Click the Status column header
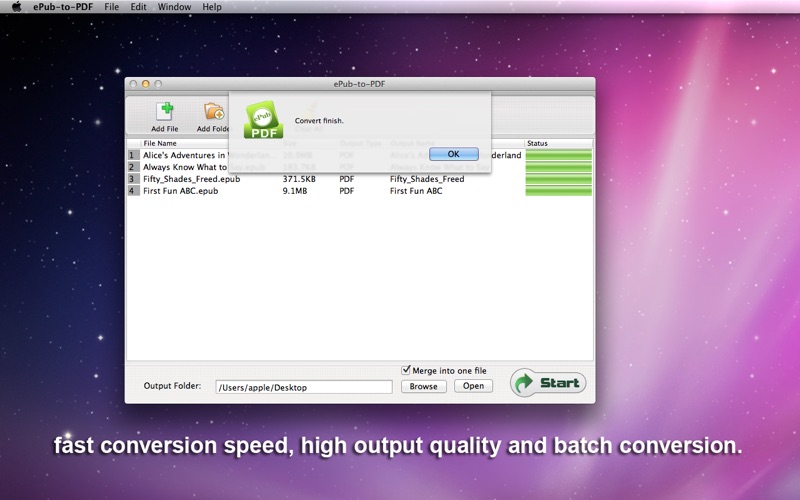Viewport: 800px width, 500px height. point(559,143)
